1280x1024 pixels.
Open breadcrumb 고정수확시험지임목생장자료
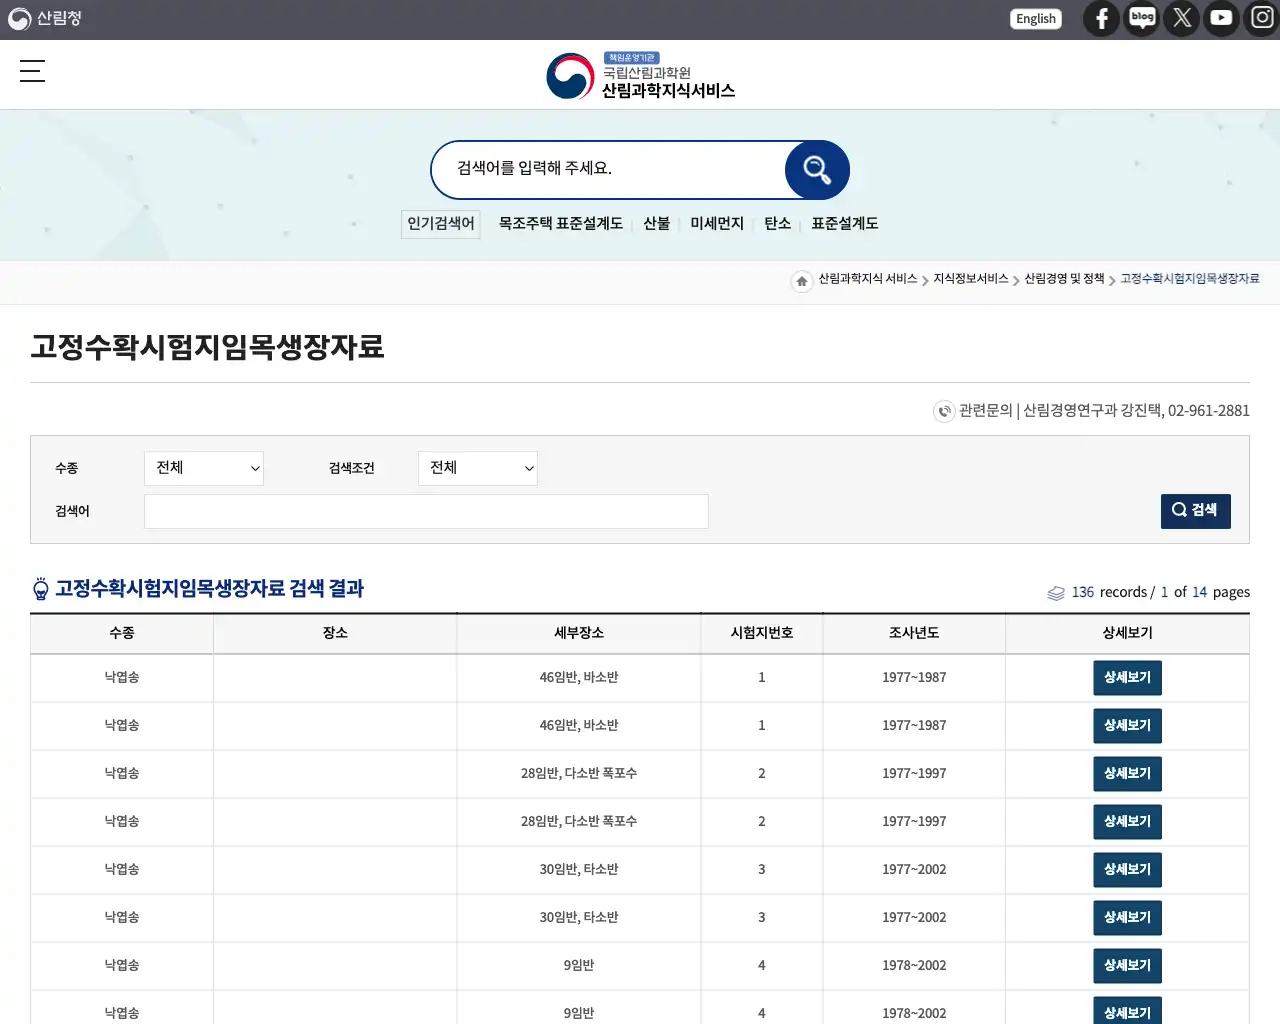point(1190,279)
